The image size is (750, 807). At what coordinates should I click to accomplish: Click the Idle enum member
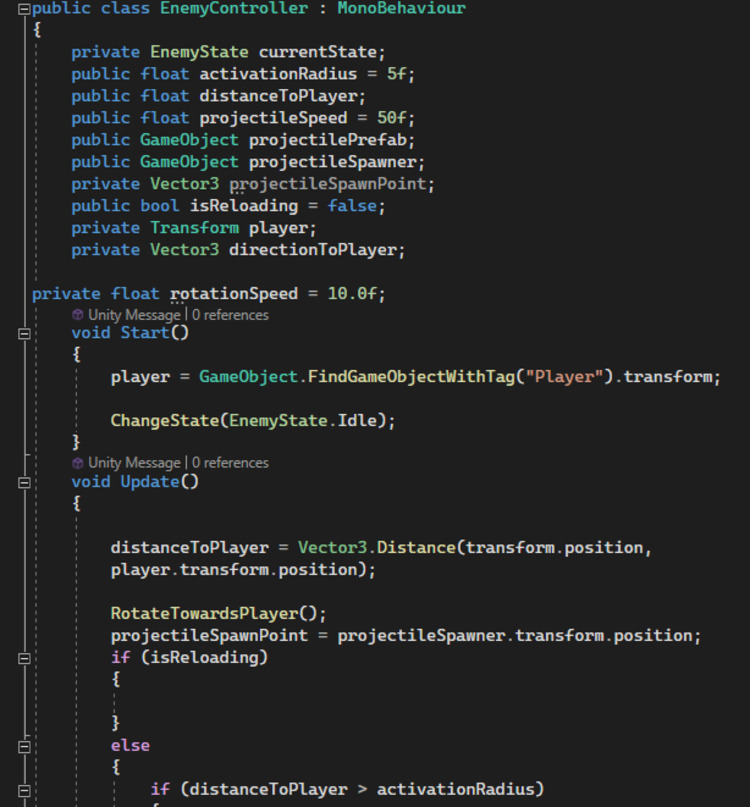click(357, 421)
